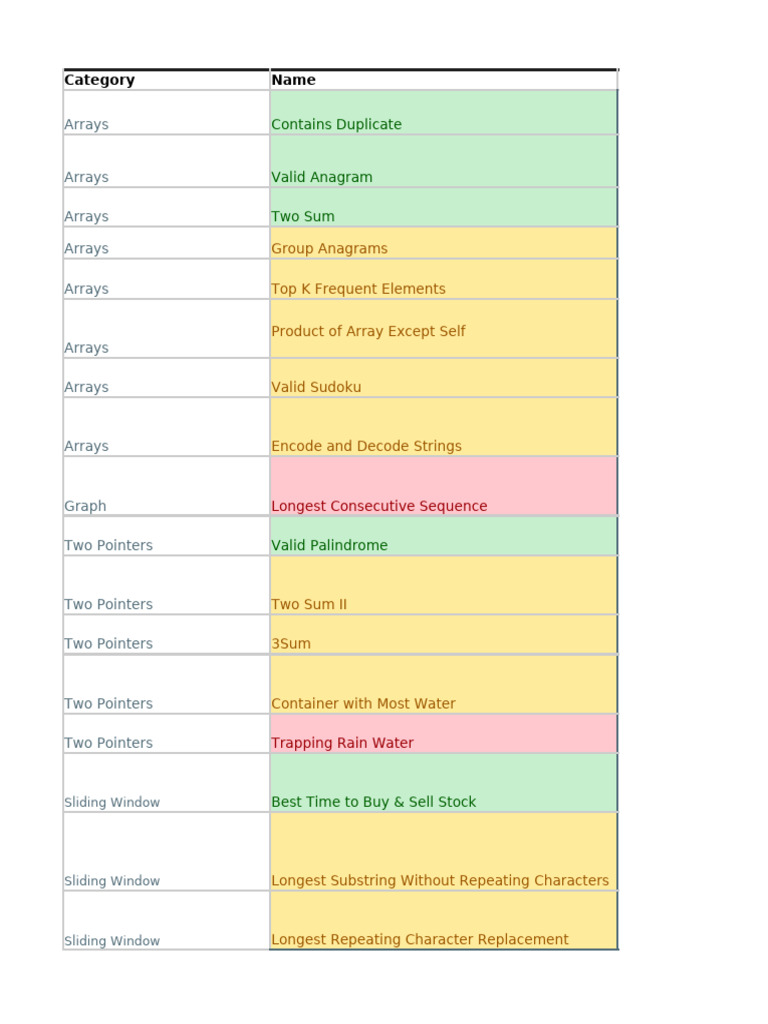Click the Two Sum problem name

coord(303,216)
